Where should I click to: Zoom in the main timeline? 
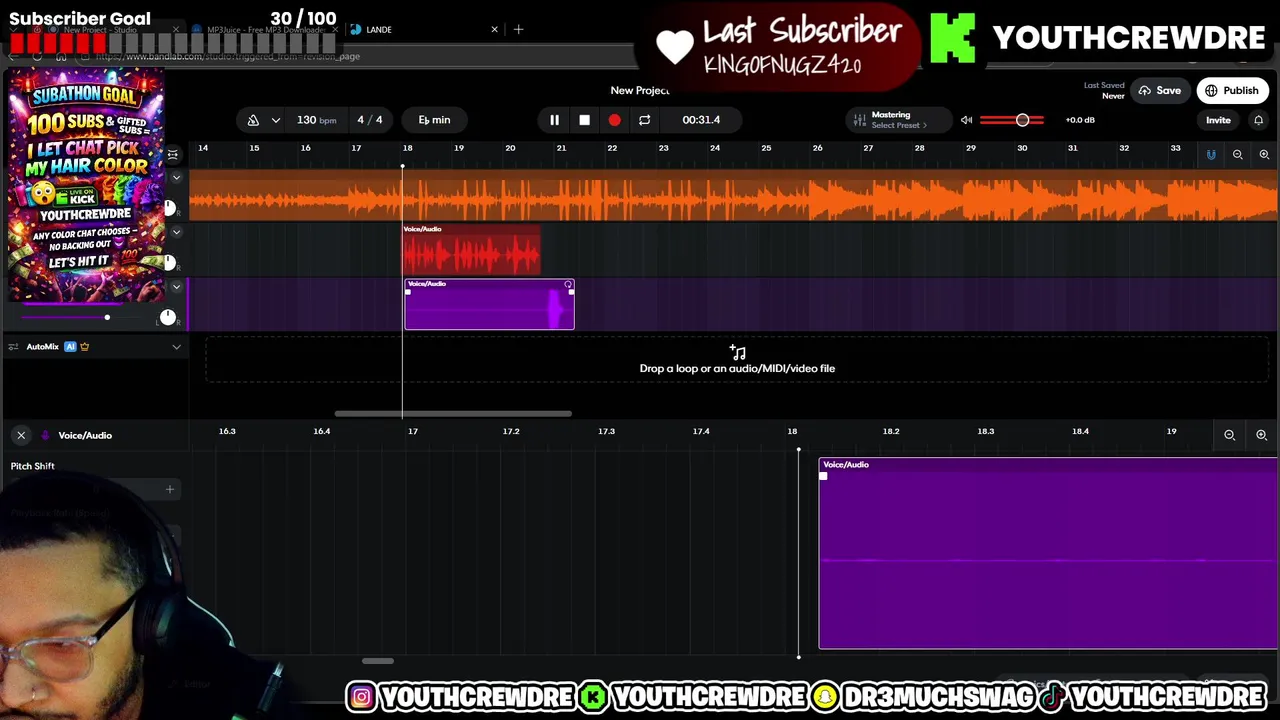1264,155
